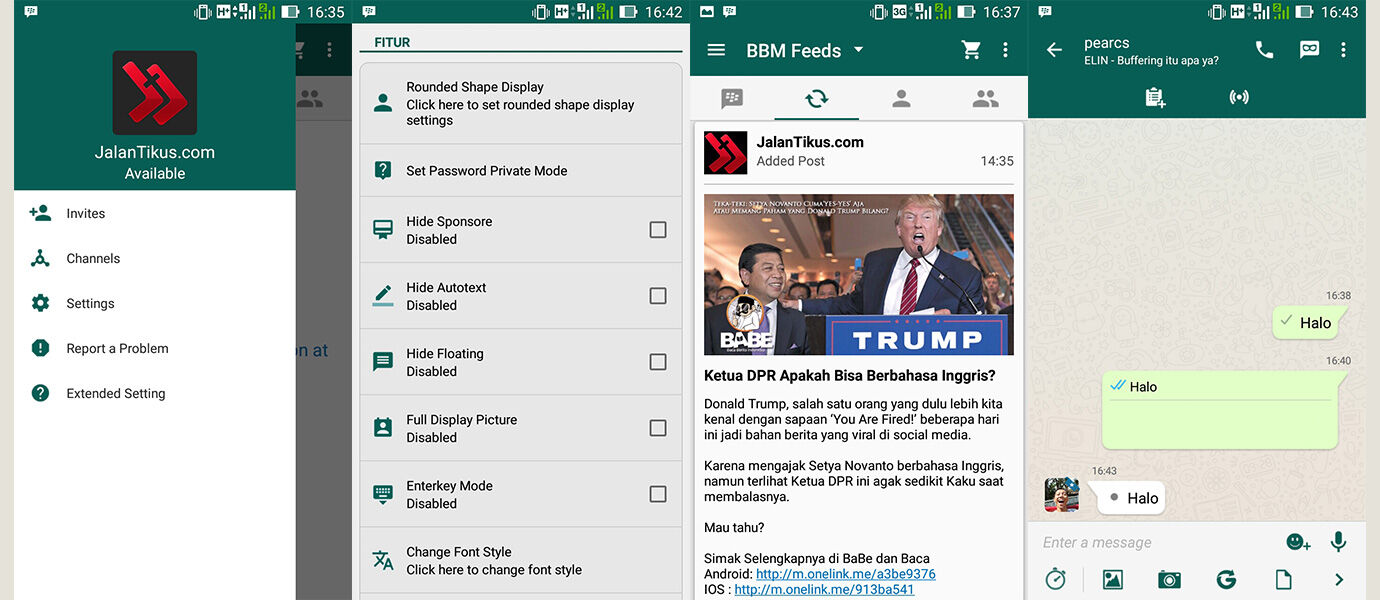Click the pearcs sender avatar in chat
The width and height of the screenshot is (1380, 600).
point(1061,495)
